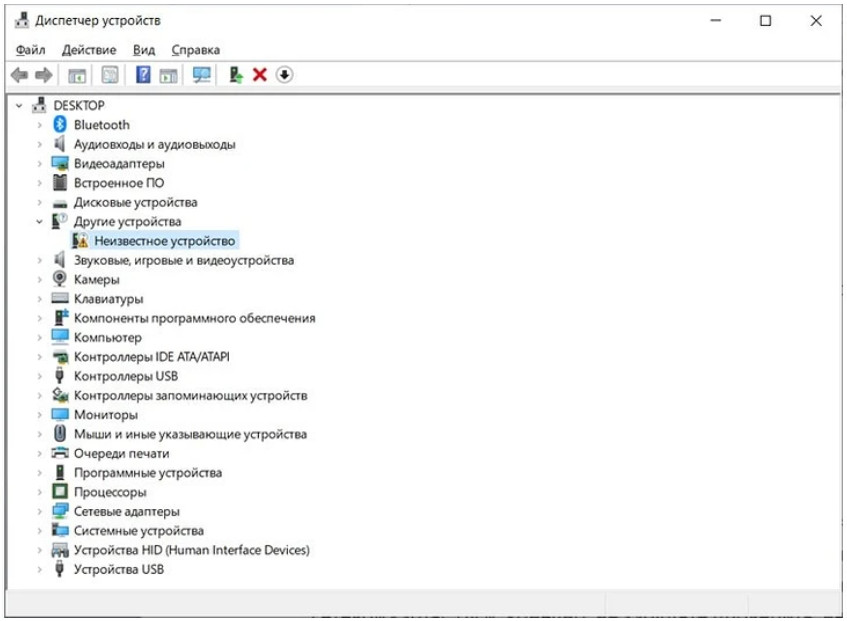Click the update driver toolbar icon
This screenshot has height=621, width=847.
236,75
